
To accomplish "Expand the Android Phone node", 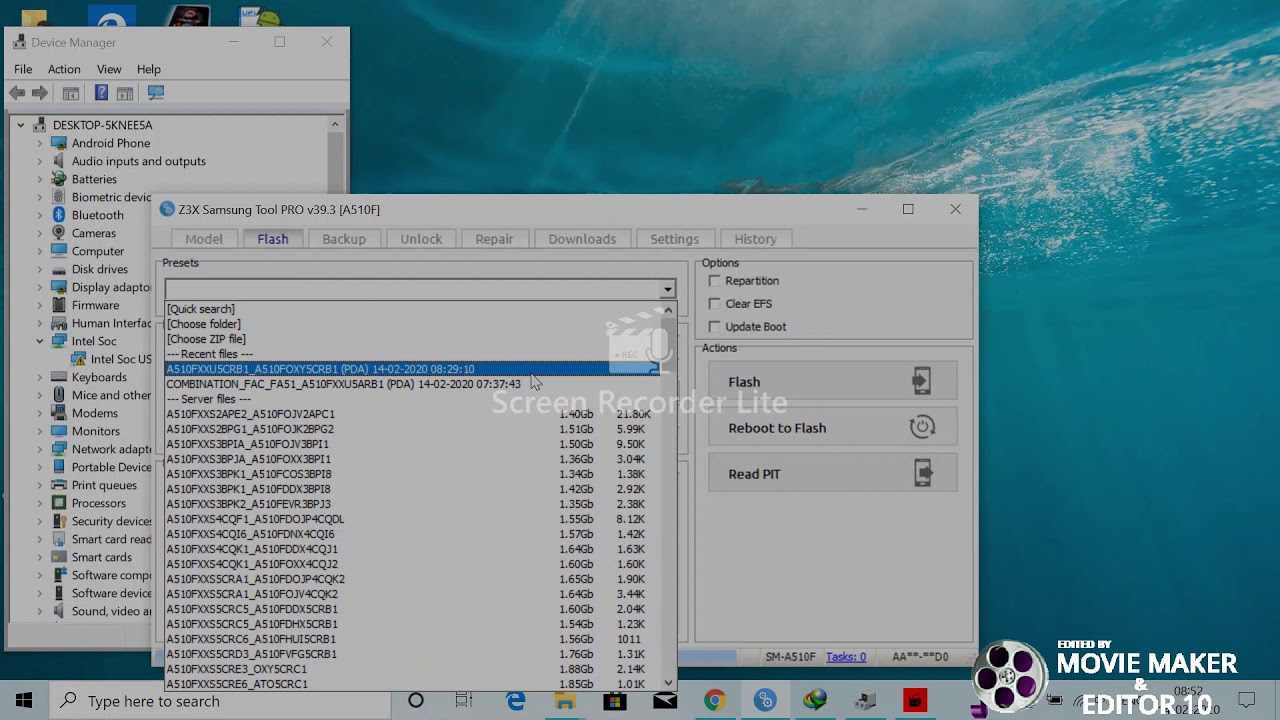I will coord(40,143).
